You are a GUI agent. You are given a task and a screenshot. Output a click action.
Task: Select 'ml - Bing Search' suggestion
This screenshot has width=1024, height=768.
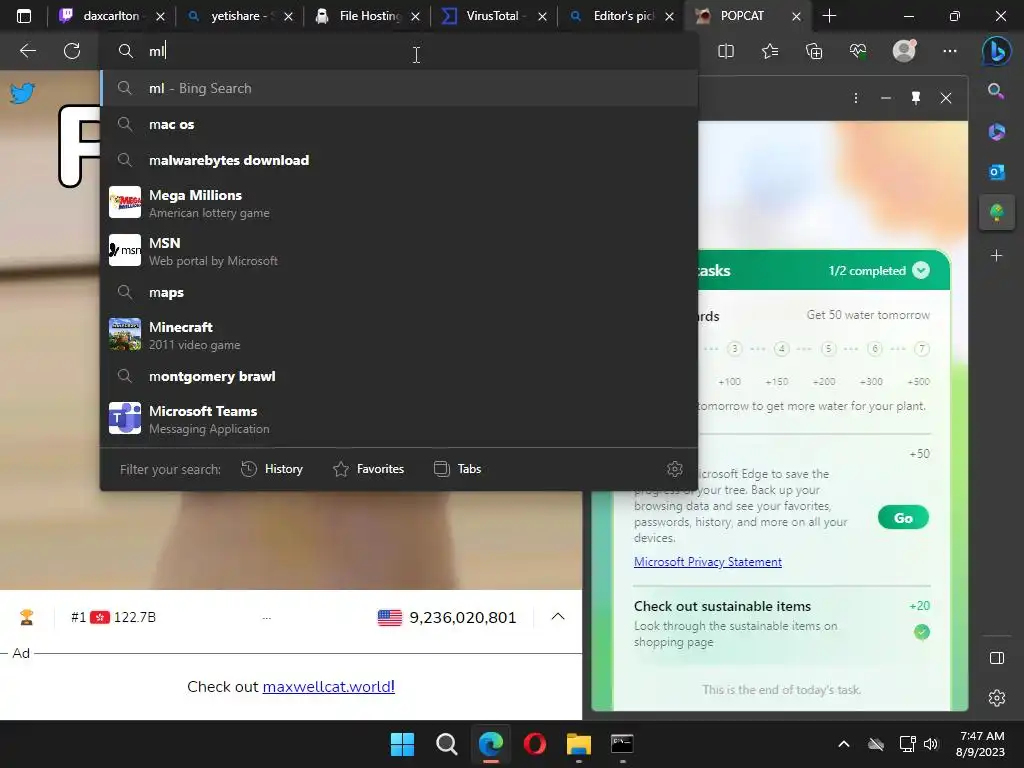(399, 88)
